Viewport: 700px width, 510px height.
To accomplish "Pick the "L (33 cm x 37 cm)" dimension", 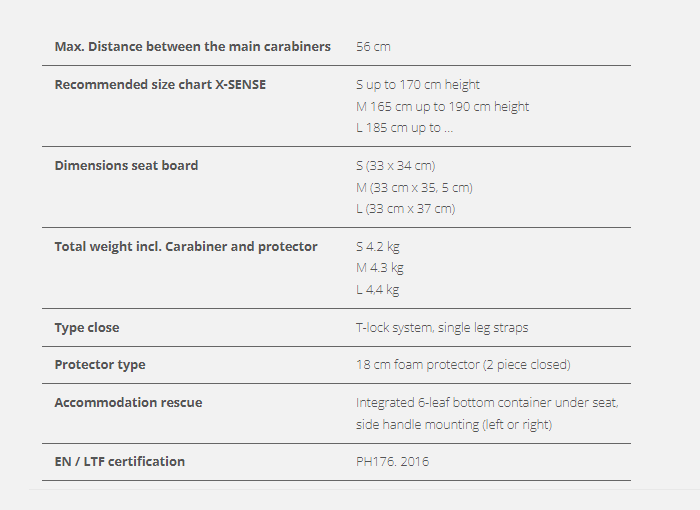I will pyautogui.click(x=405, y=209).
